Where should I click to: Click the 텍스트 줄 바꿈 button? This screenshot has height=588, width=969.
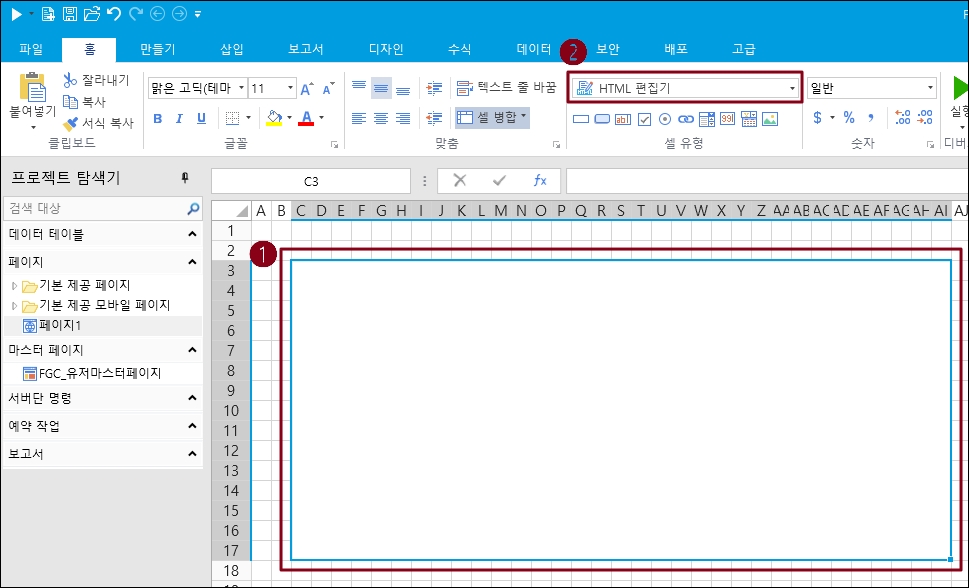(506, 88)
